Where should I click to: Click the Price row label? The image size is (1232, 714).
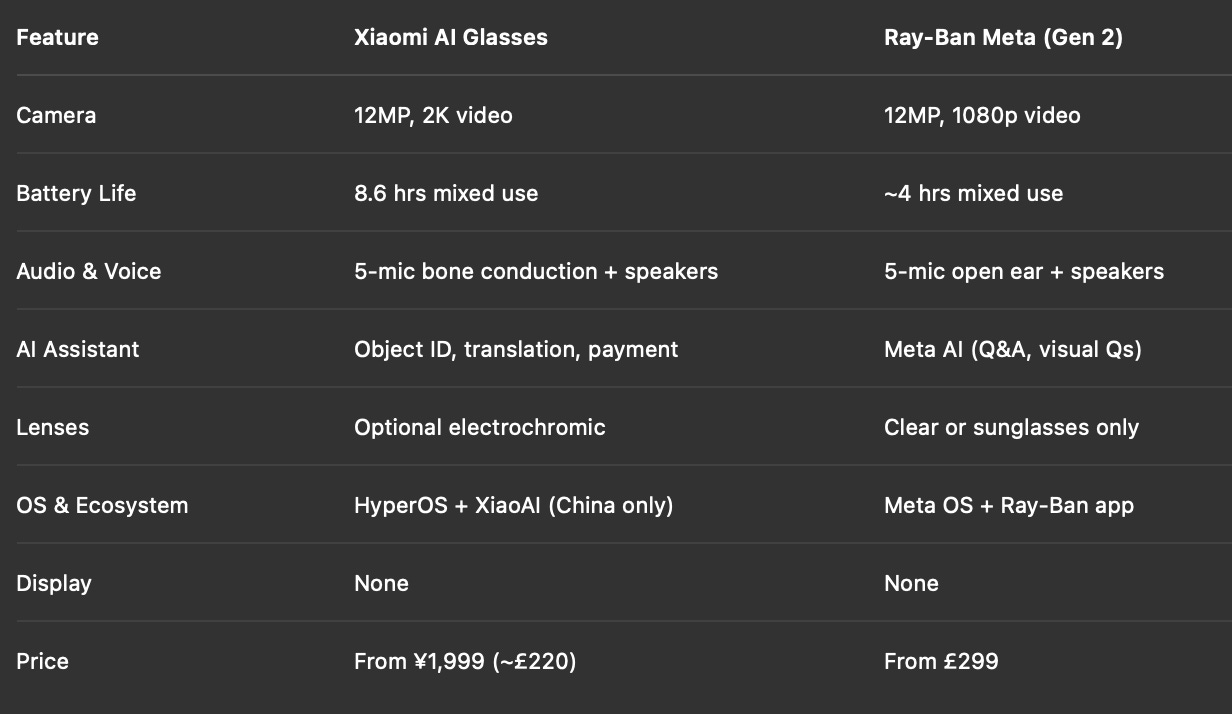tap(42, 662)
